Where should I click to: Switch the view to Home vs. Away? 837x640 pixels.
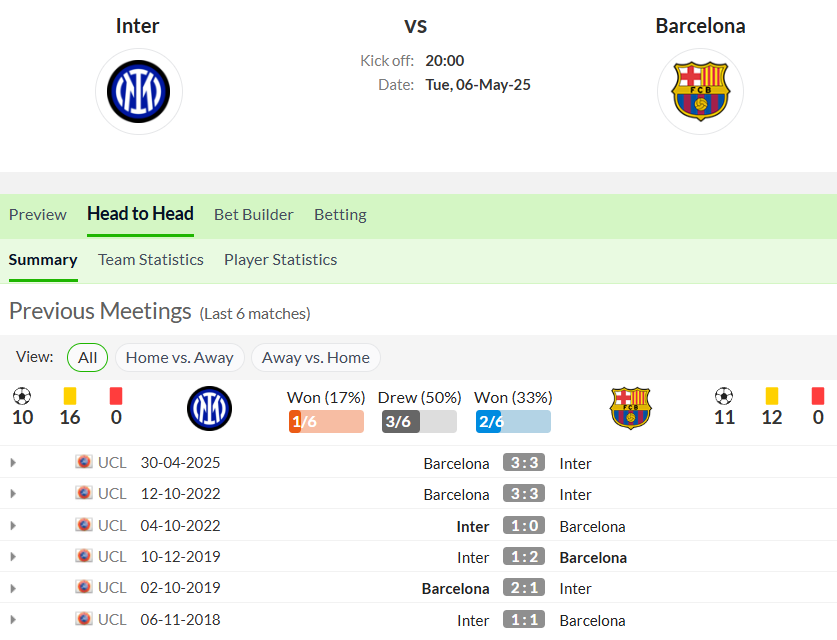tap(179, 358)
